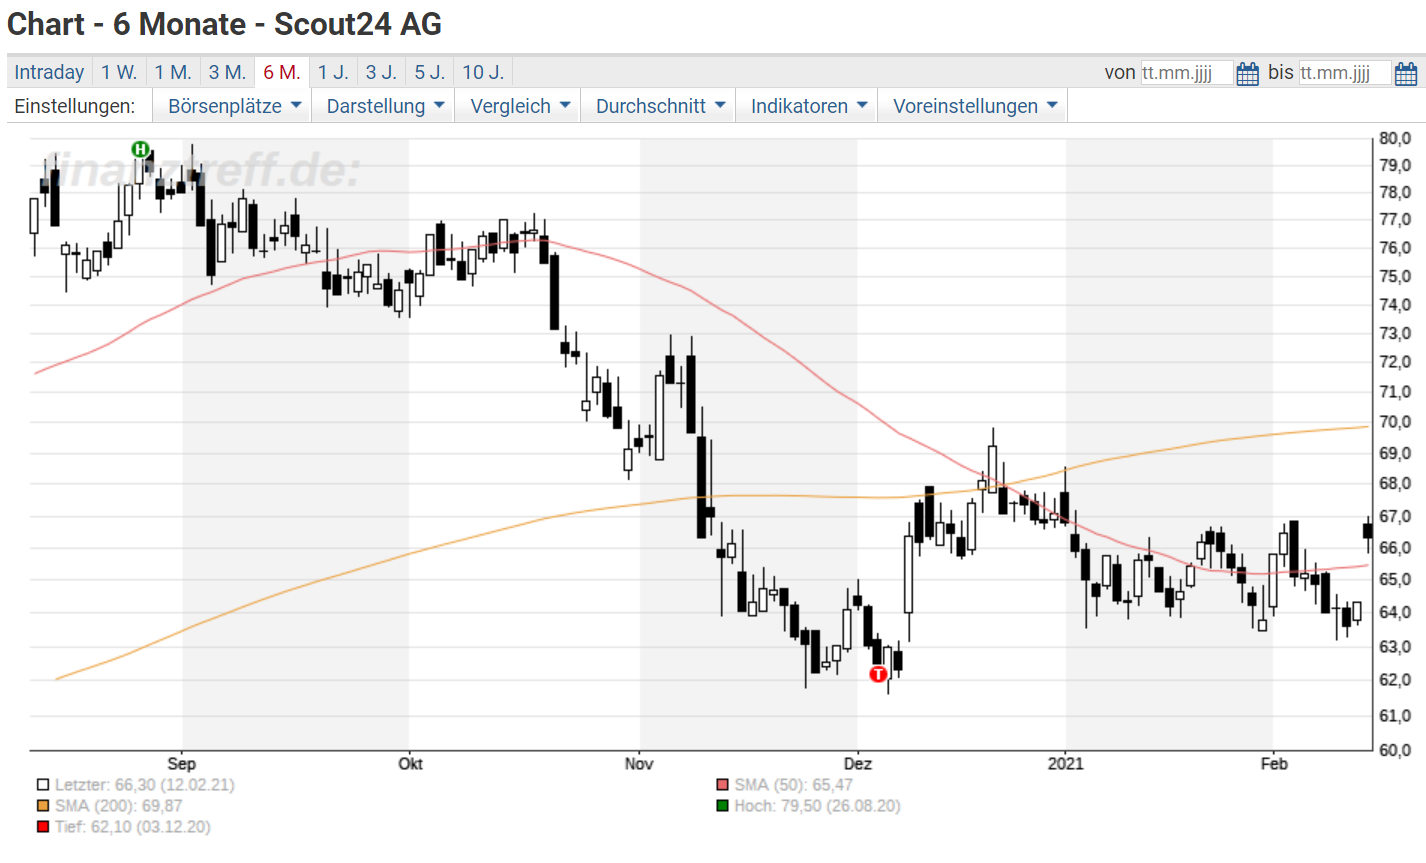This screenshot has width=1426, height=863.
Task: Click the 80,0 price axis label
Action: (1396, 139)
